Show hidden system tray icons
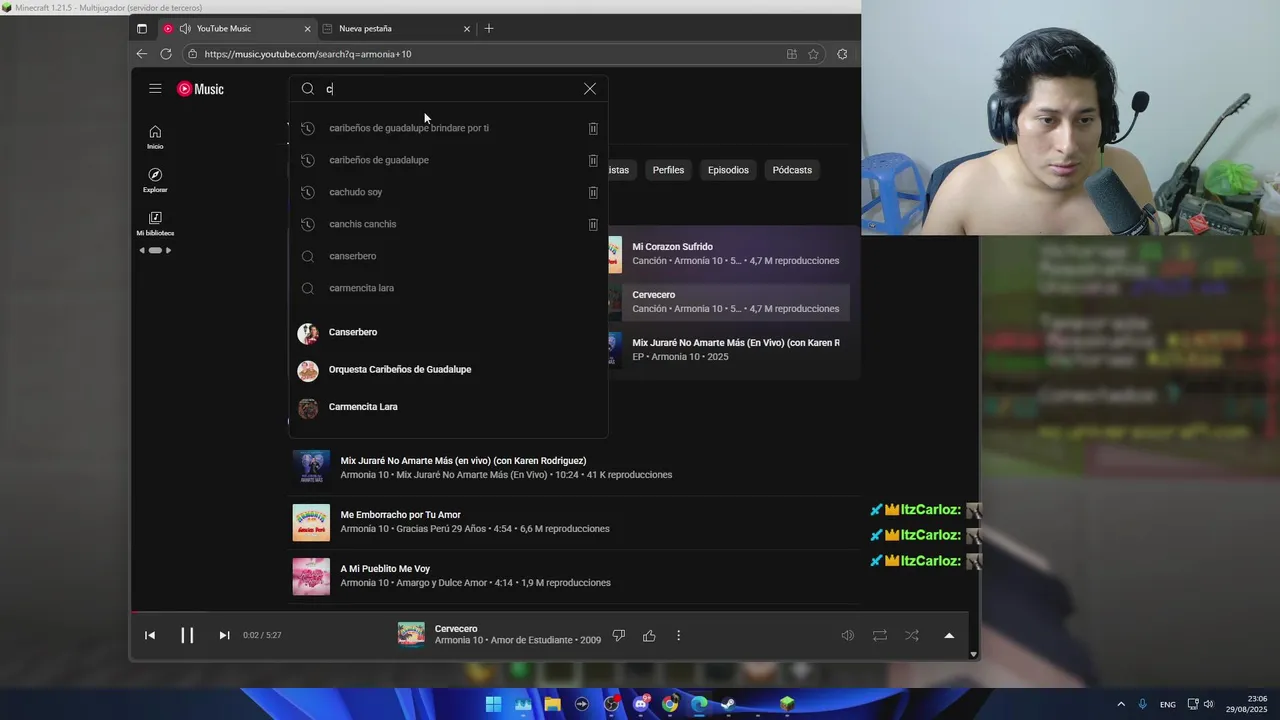 click(x=1121, y=704)
